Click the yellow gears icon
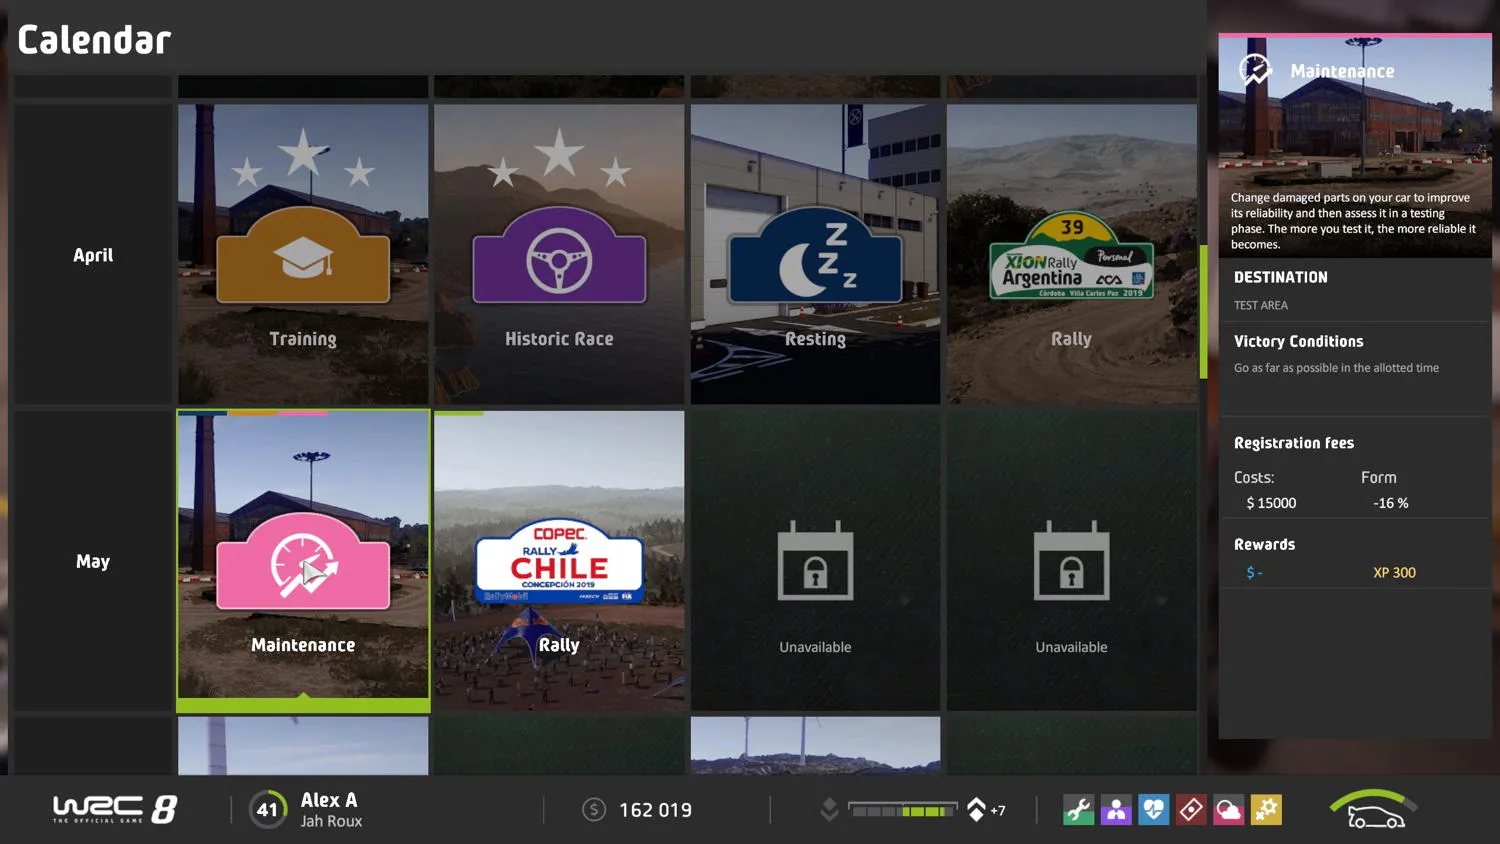 click(1266, 810)
